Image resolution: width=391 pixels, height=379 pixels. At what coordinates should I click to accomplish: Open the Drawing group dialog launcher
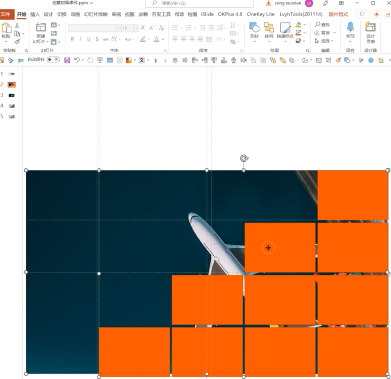[x=307, y=51]
